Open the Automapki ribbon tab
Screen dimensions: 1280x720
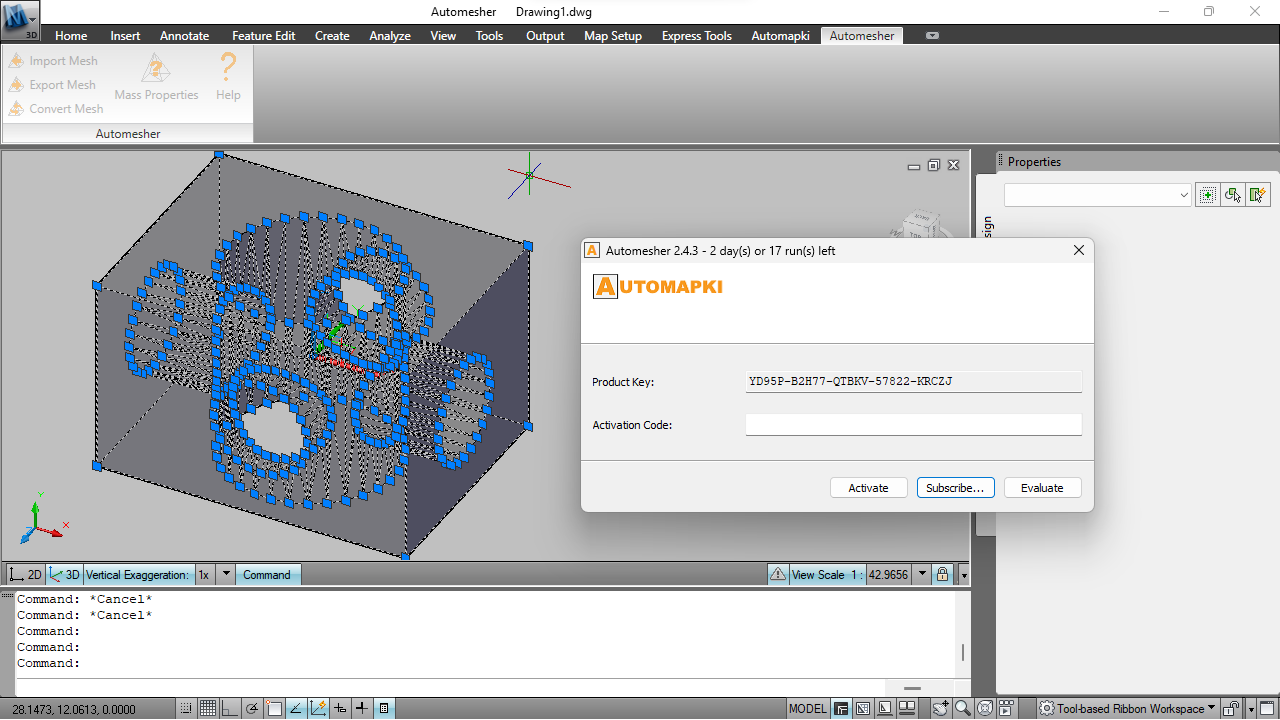[x=781, y=35]
